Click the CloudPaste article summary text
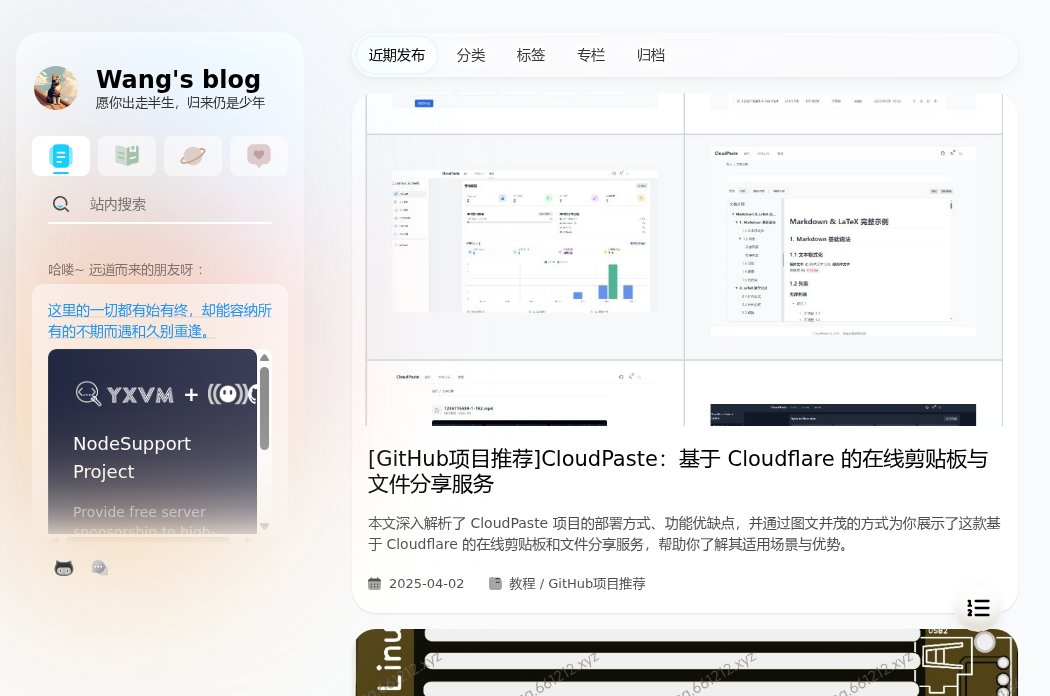1050x696 pixels. point(684,534)
